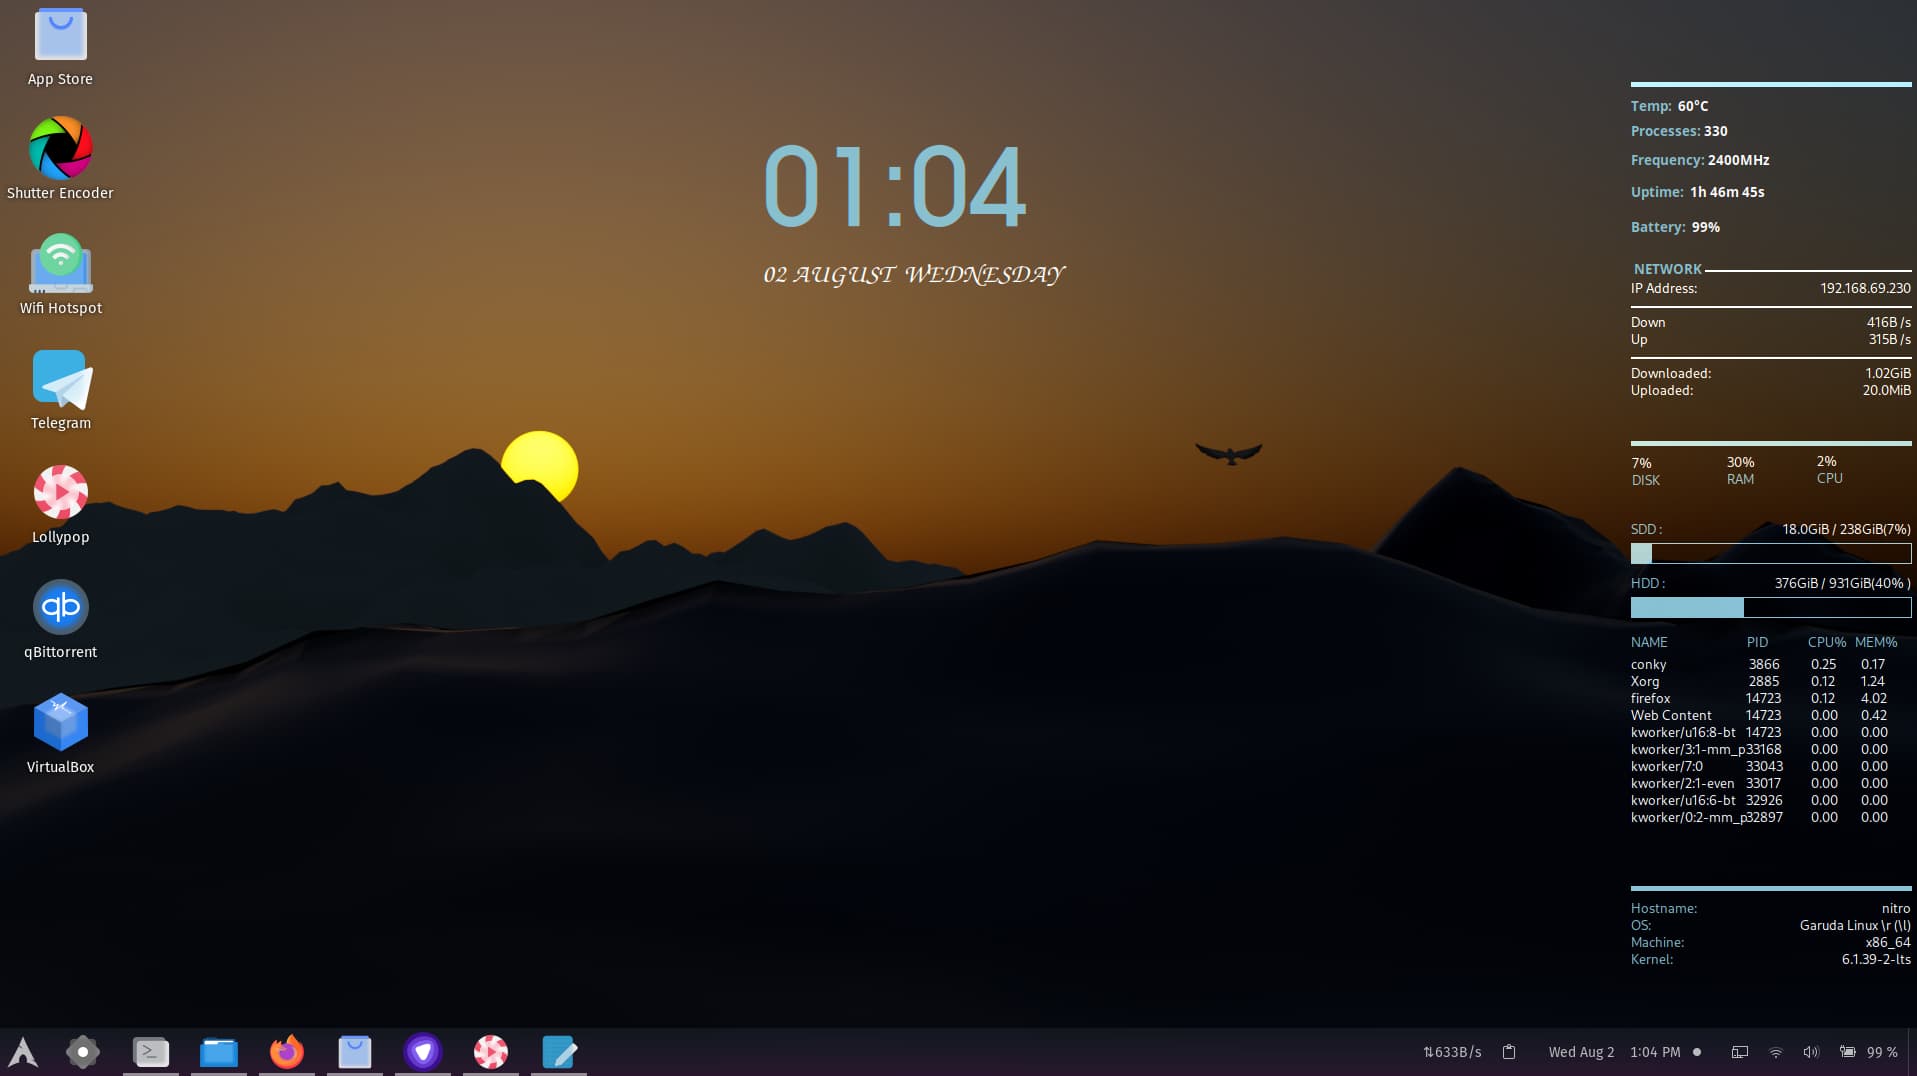Open the Garuda application launcher menu
This screenshot has height=1076, width=1917.
pyautogui.click(x=22, y=1051)
